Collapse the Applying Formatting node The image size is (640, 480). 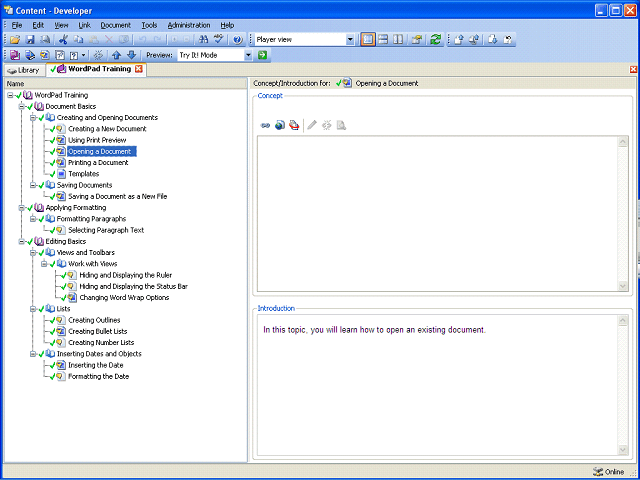coord(22,208)
